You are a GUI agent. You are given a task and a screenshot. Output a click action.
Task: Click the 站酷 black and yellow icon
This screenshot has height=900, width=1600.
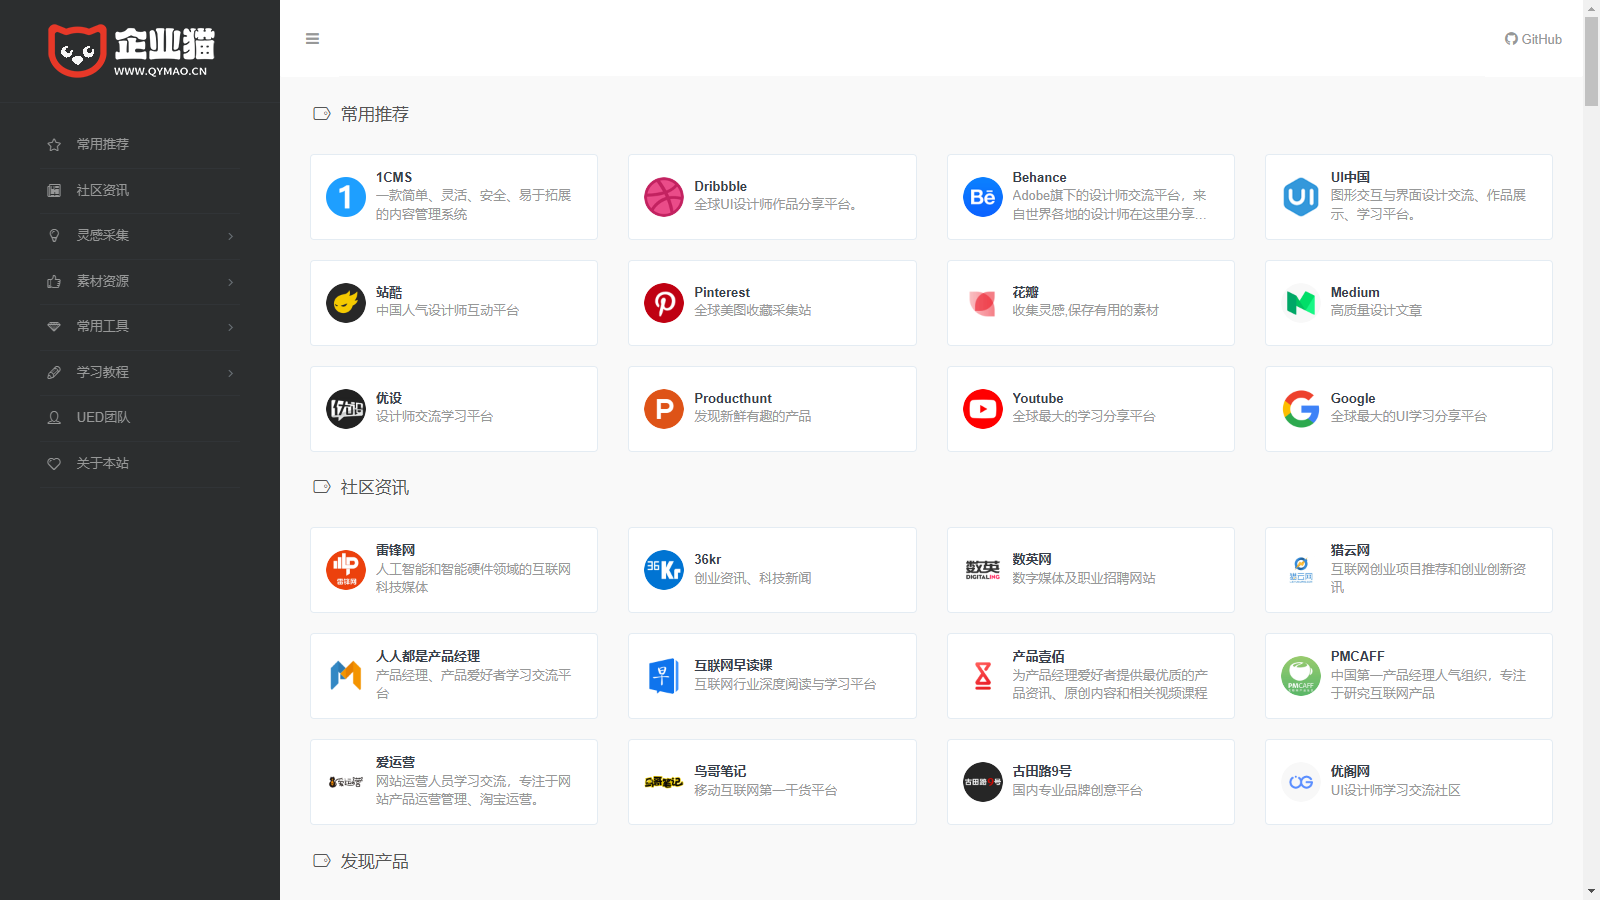(346, 303)
